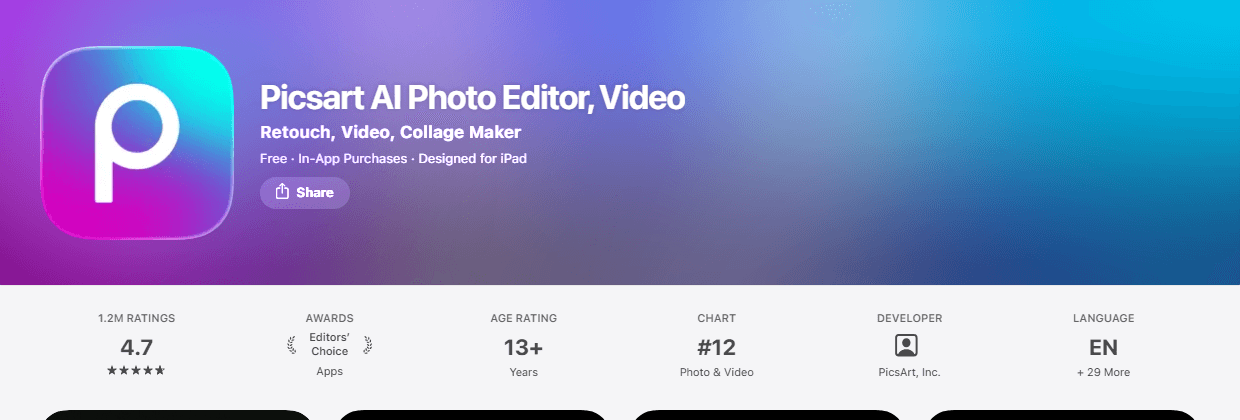Click the Picsart app icon

(137, 143)
